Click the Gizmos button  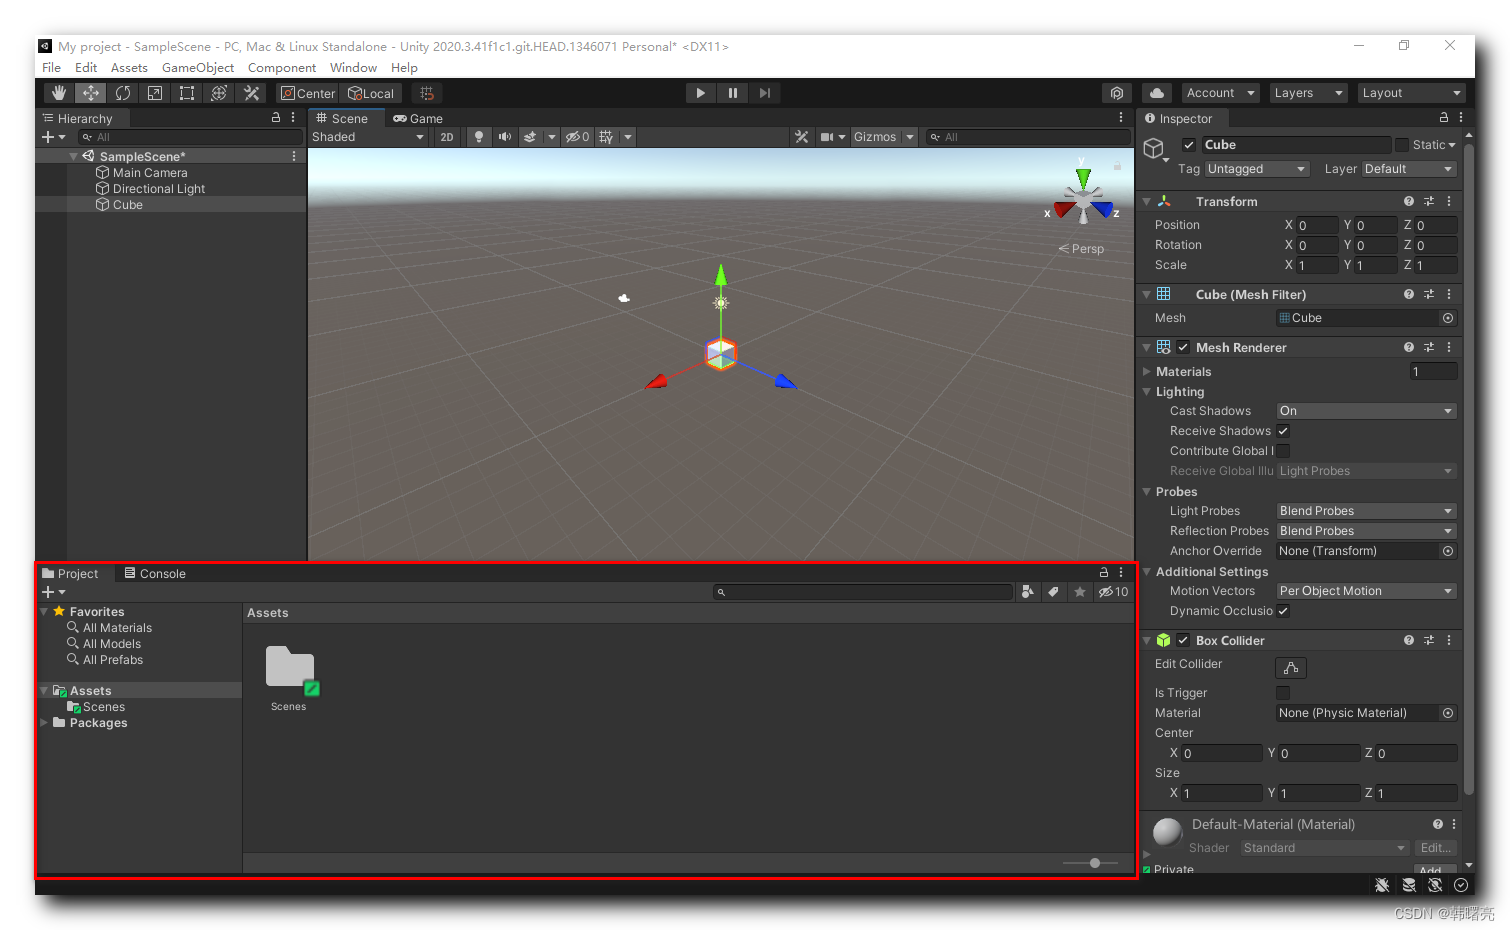point(875,137)
